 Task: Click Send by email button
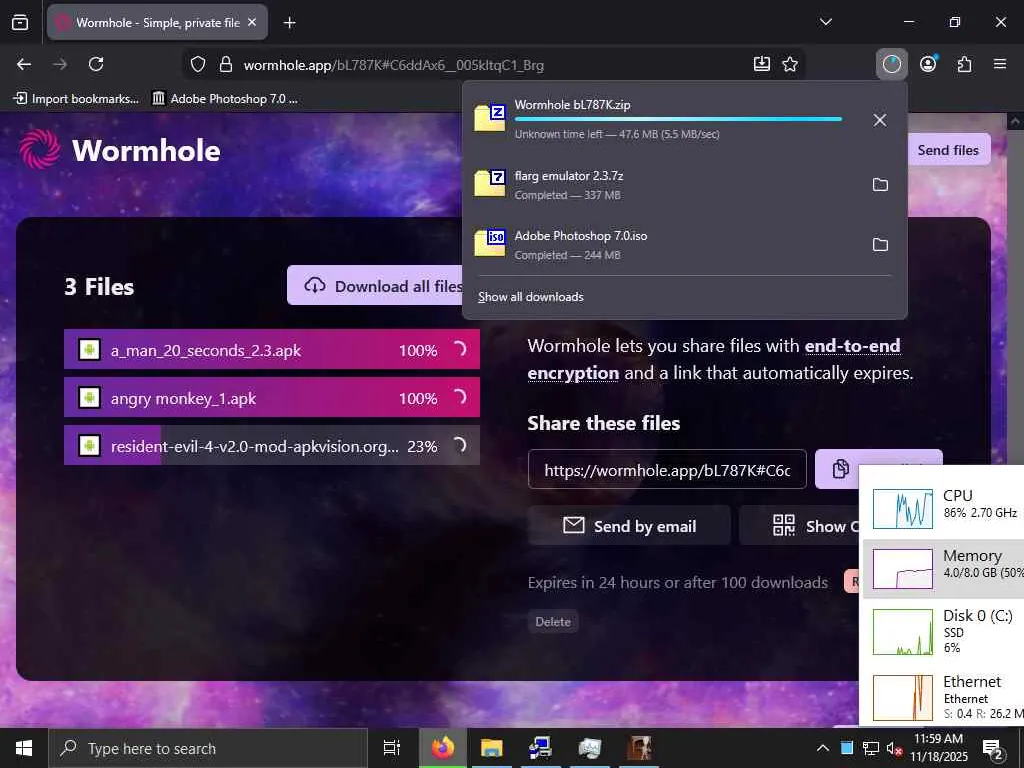coord(629,526)
